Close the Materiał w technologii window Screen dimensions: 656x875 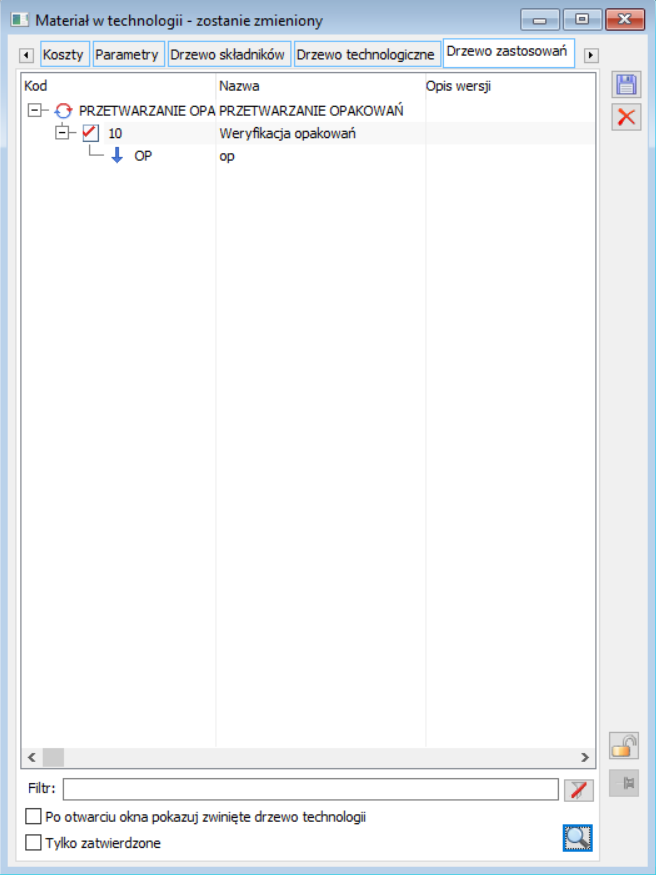[x=625, y=20]
